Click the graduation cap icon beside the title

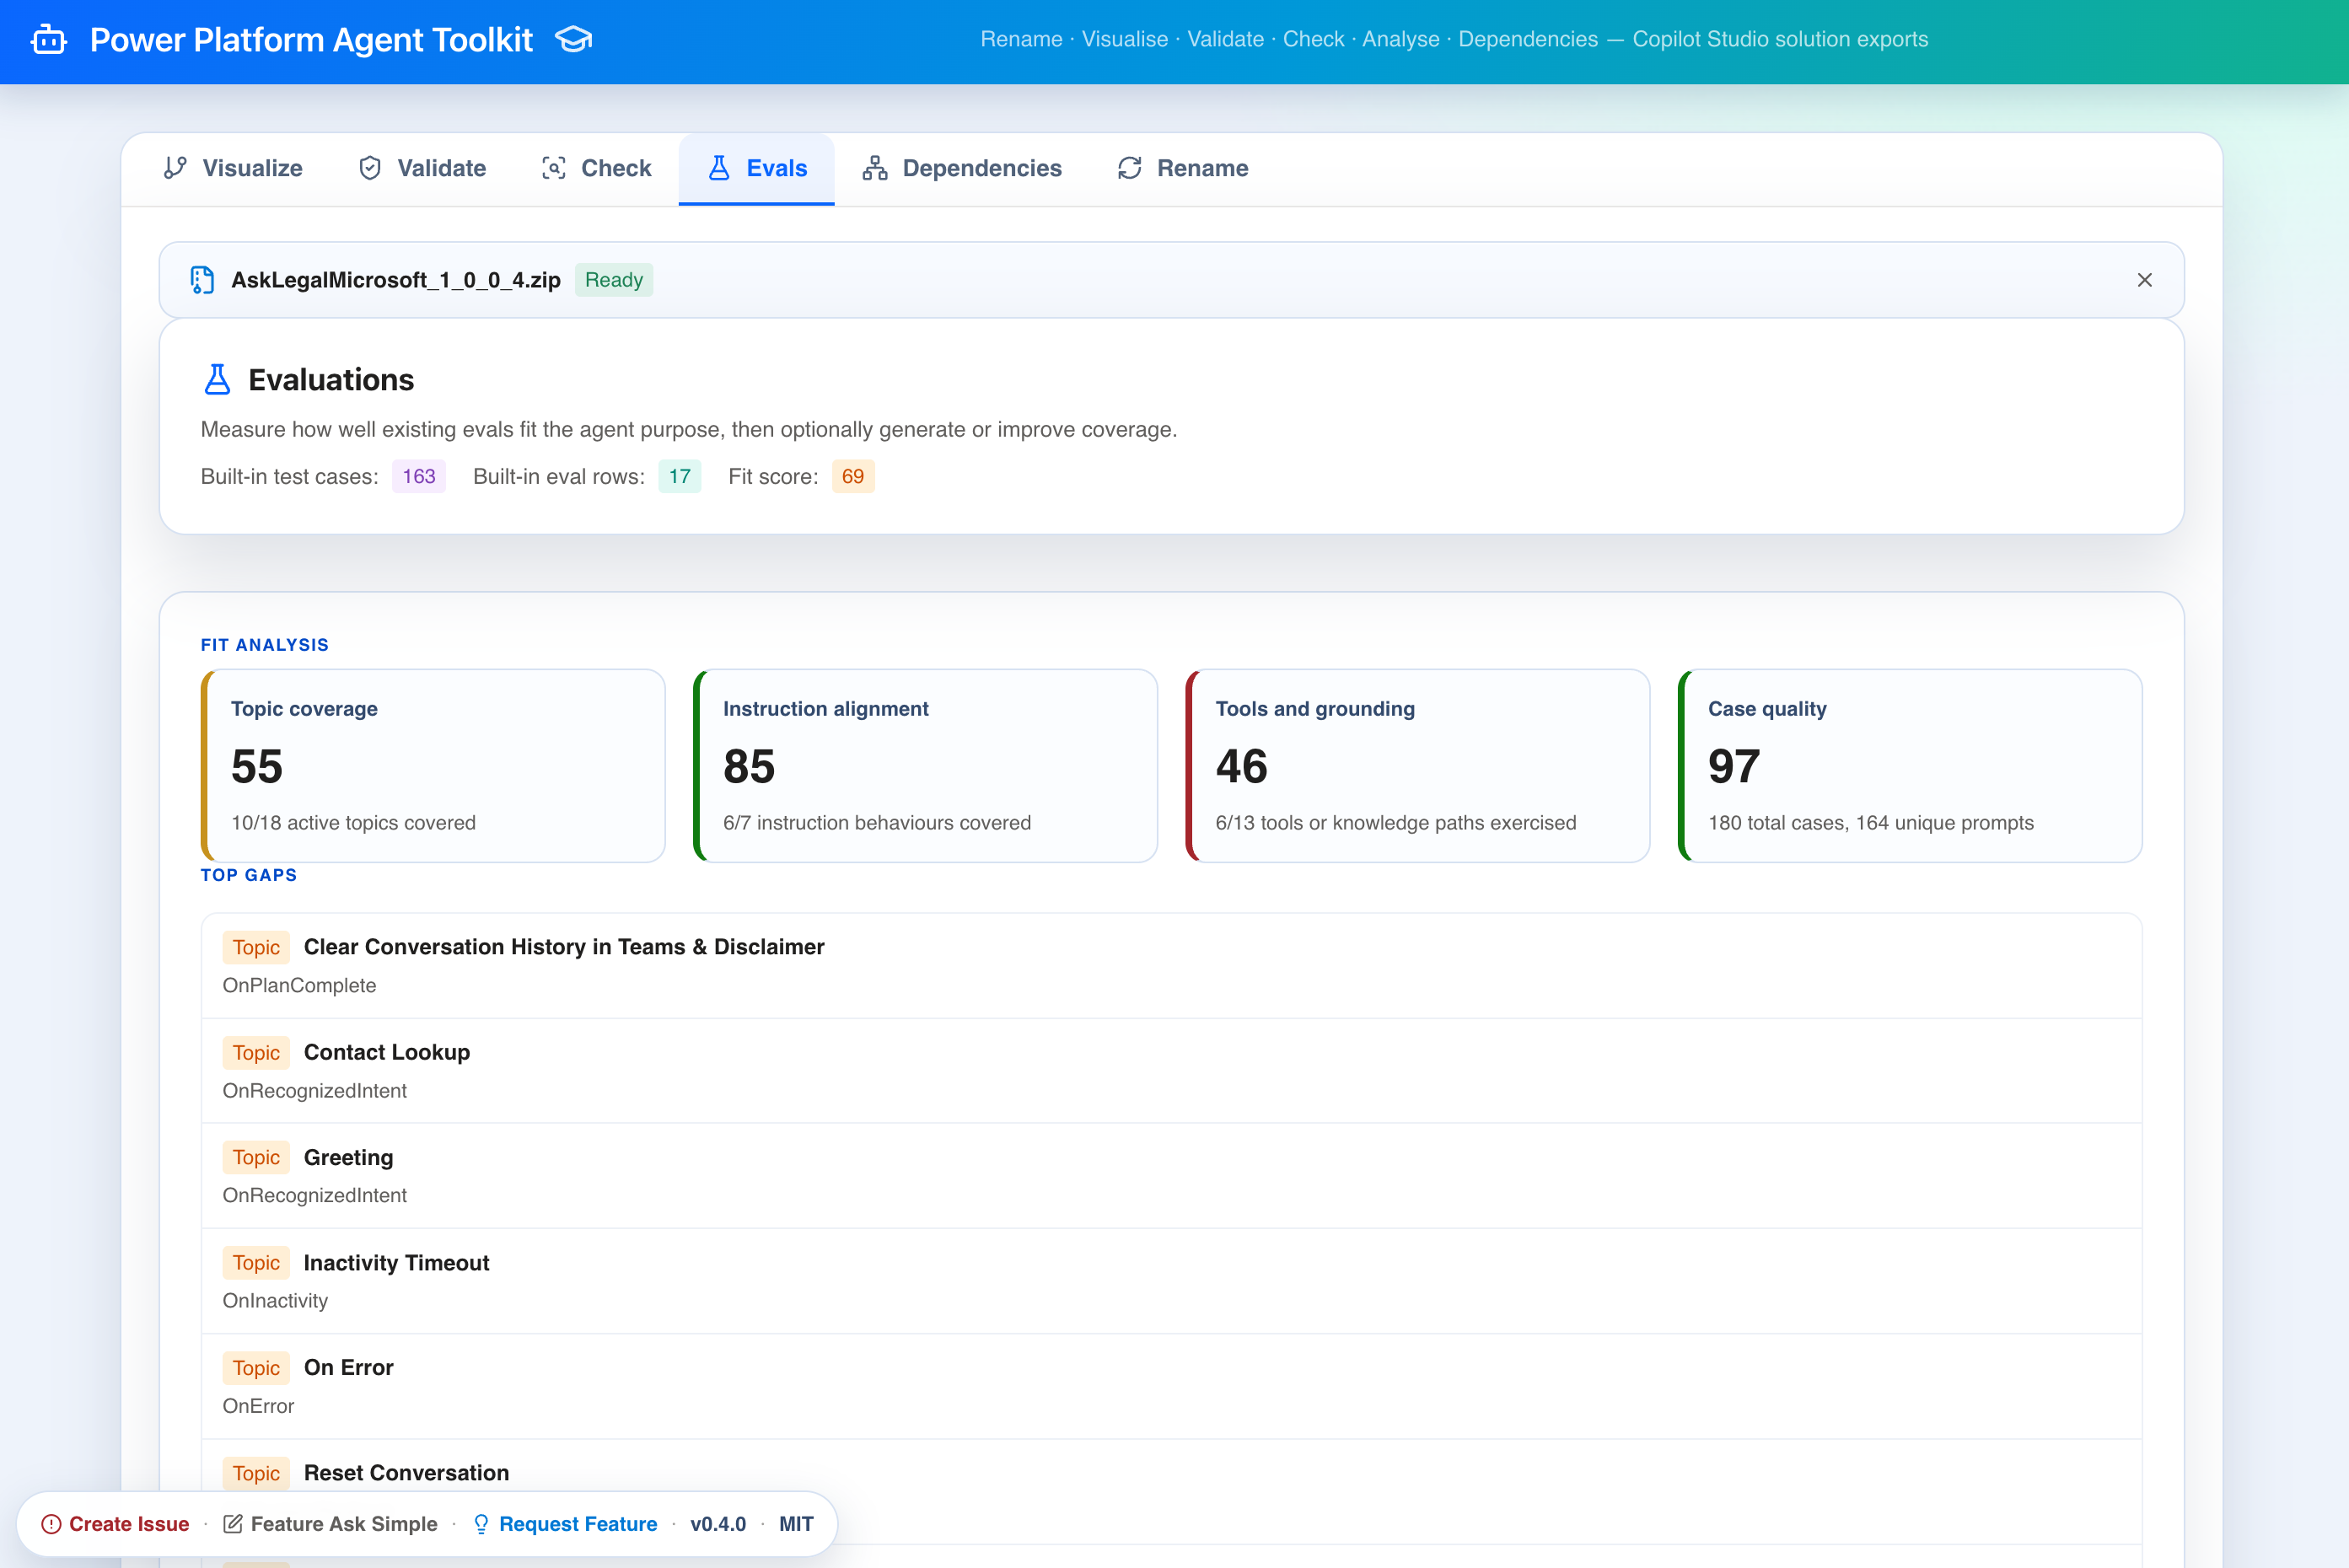pyautogui.click(x=574, y=40)
